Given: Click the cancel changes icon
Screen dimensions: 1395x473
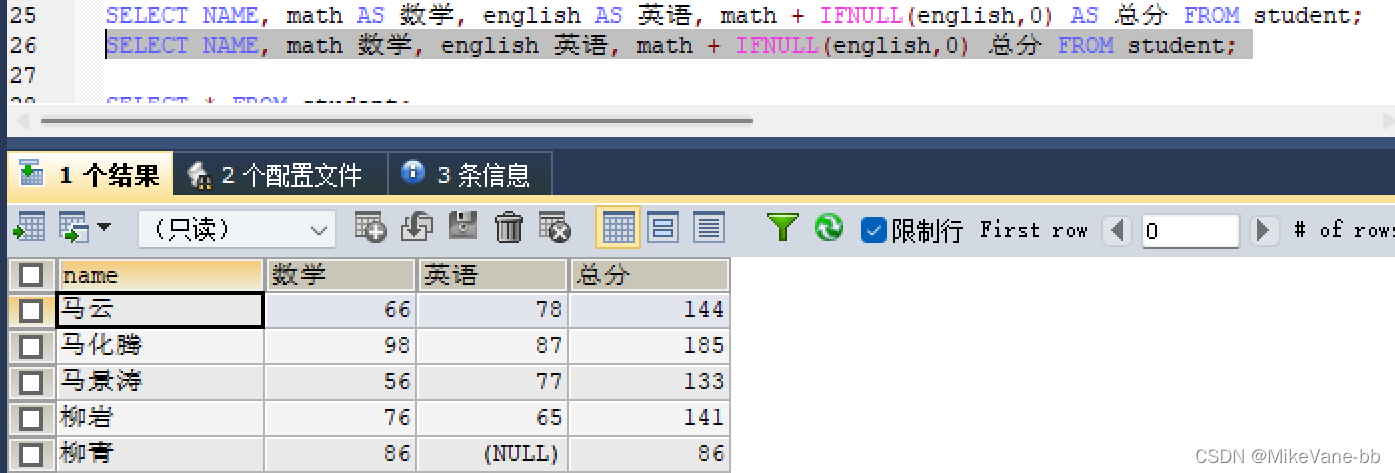Looking at the screenshot, I should coord(554,228).
